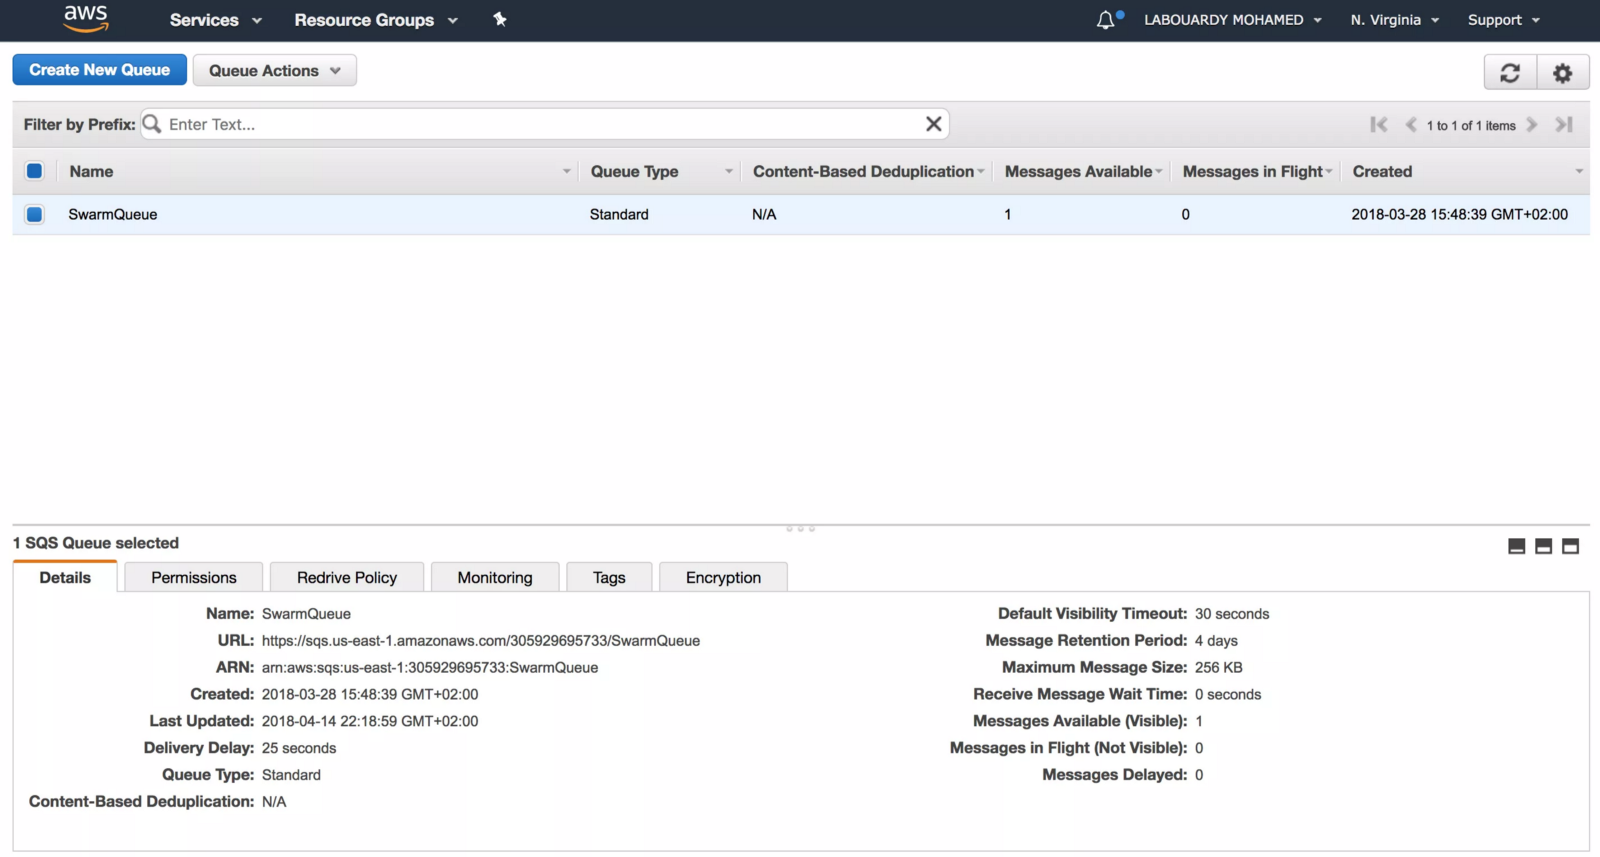Jump to first page of items
This screenshot has width=1600, height=857.
pyautogui.click(x=1379, y=125)
